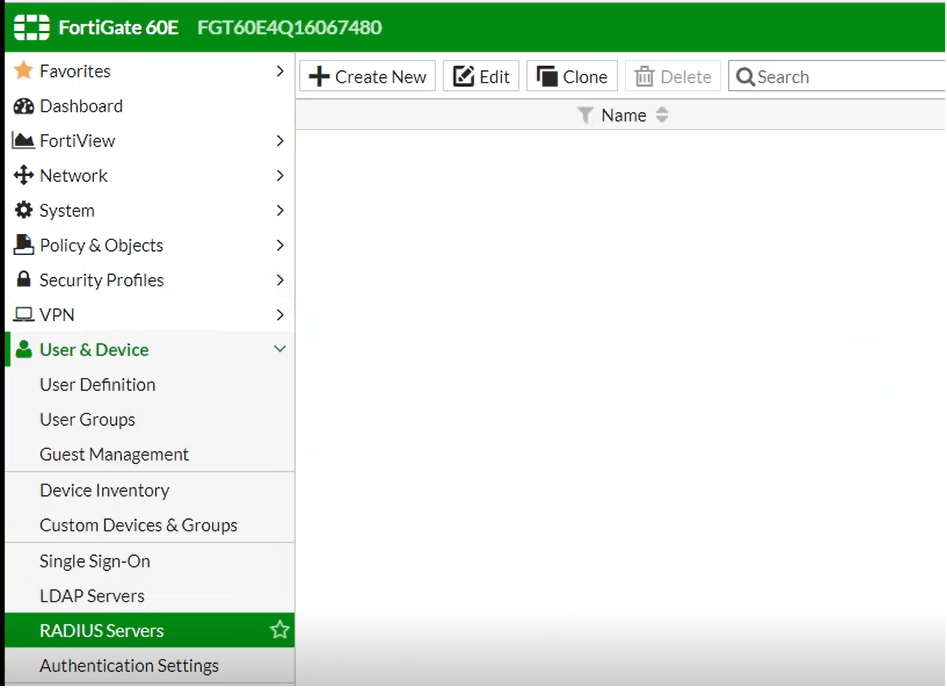
Task: Click the Security Profiles lock icon
Action: click(x=23, y=280)
